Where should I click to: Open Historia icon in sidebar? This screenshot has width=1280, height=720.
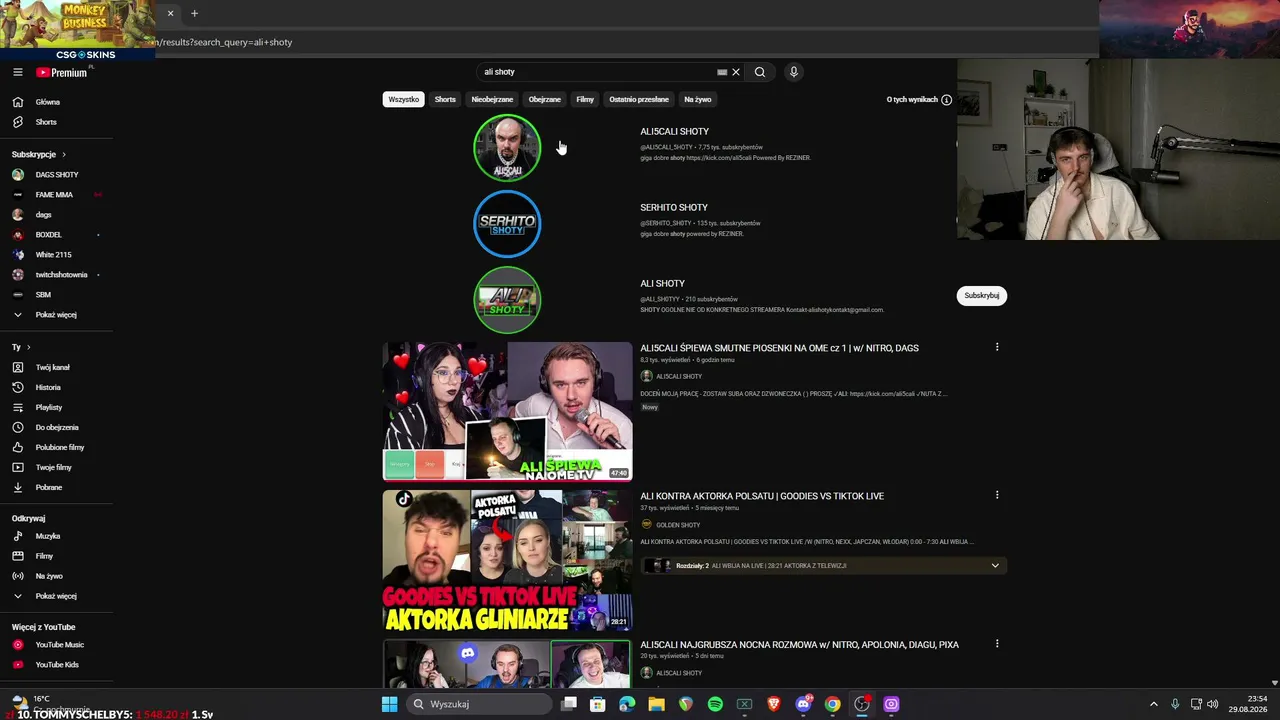coord(17,387)
